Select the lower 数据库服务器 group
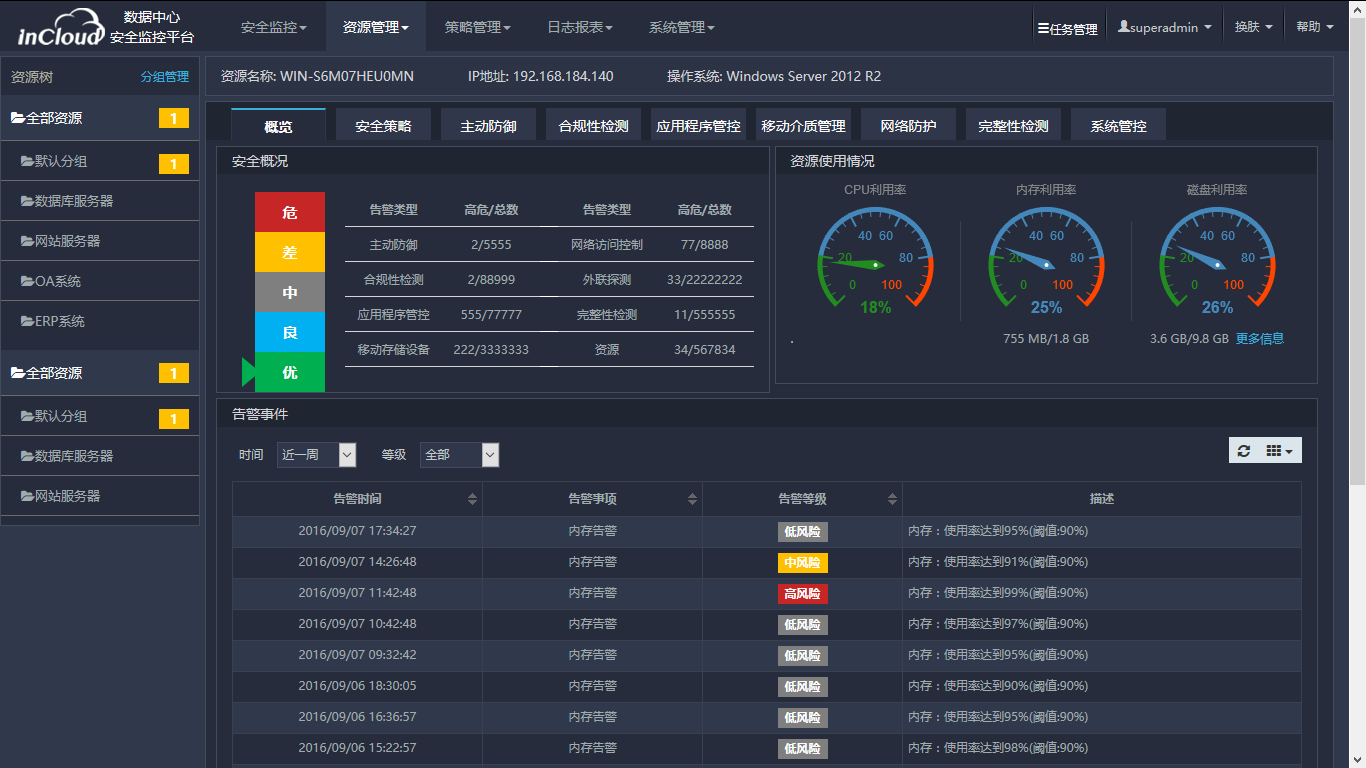The image size is (1366, 768). (x=100, y=456)
